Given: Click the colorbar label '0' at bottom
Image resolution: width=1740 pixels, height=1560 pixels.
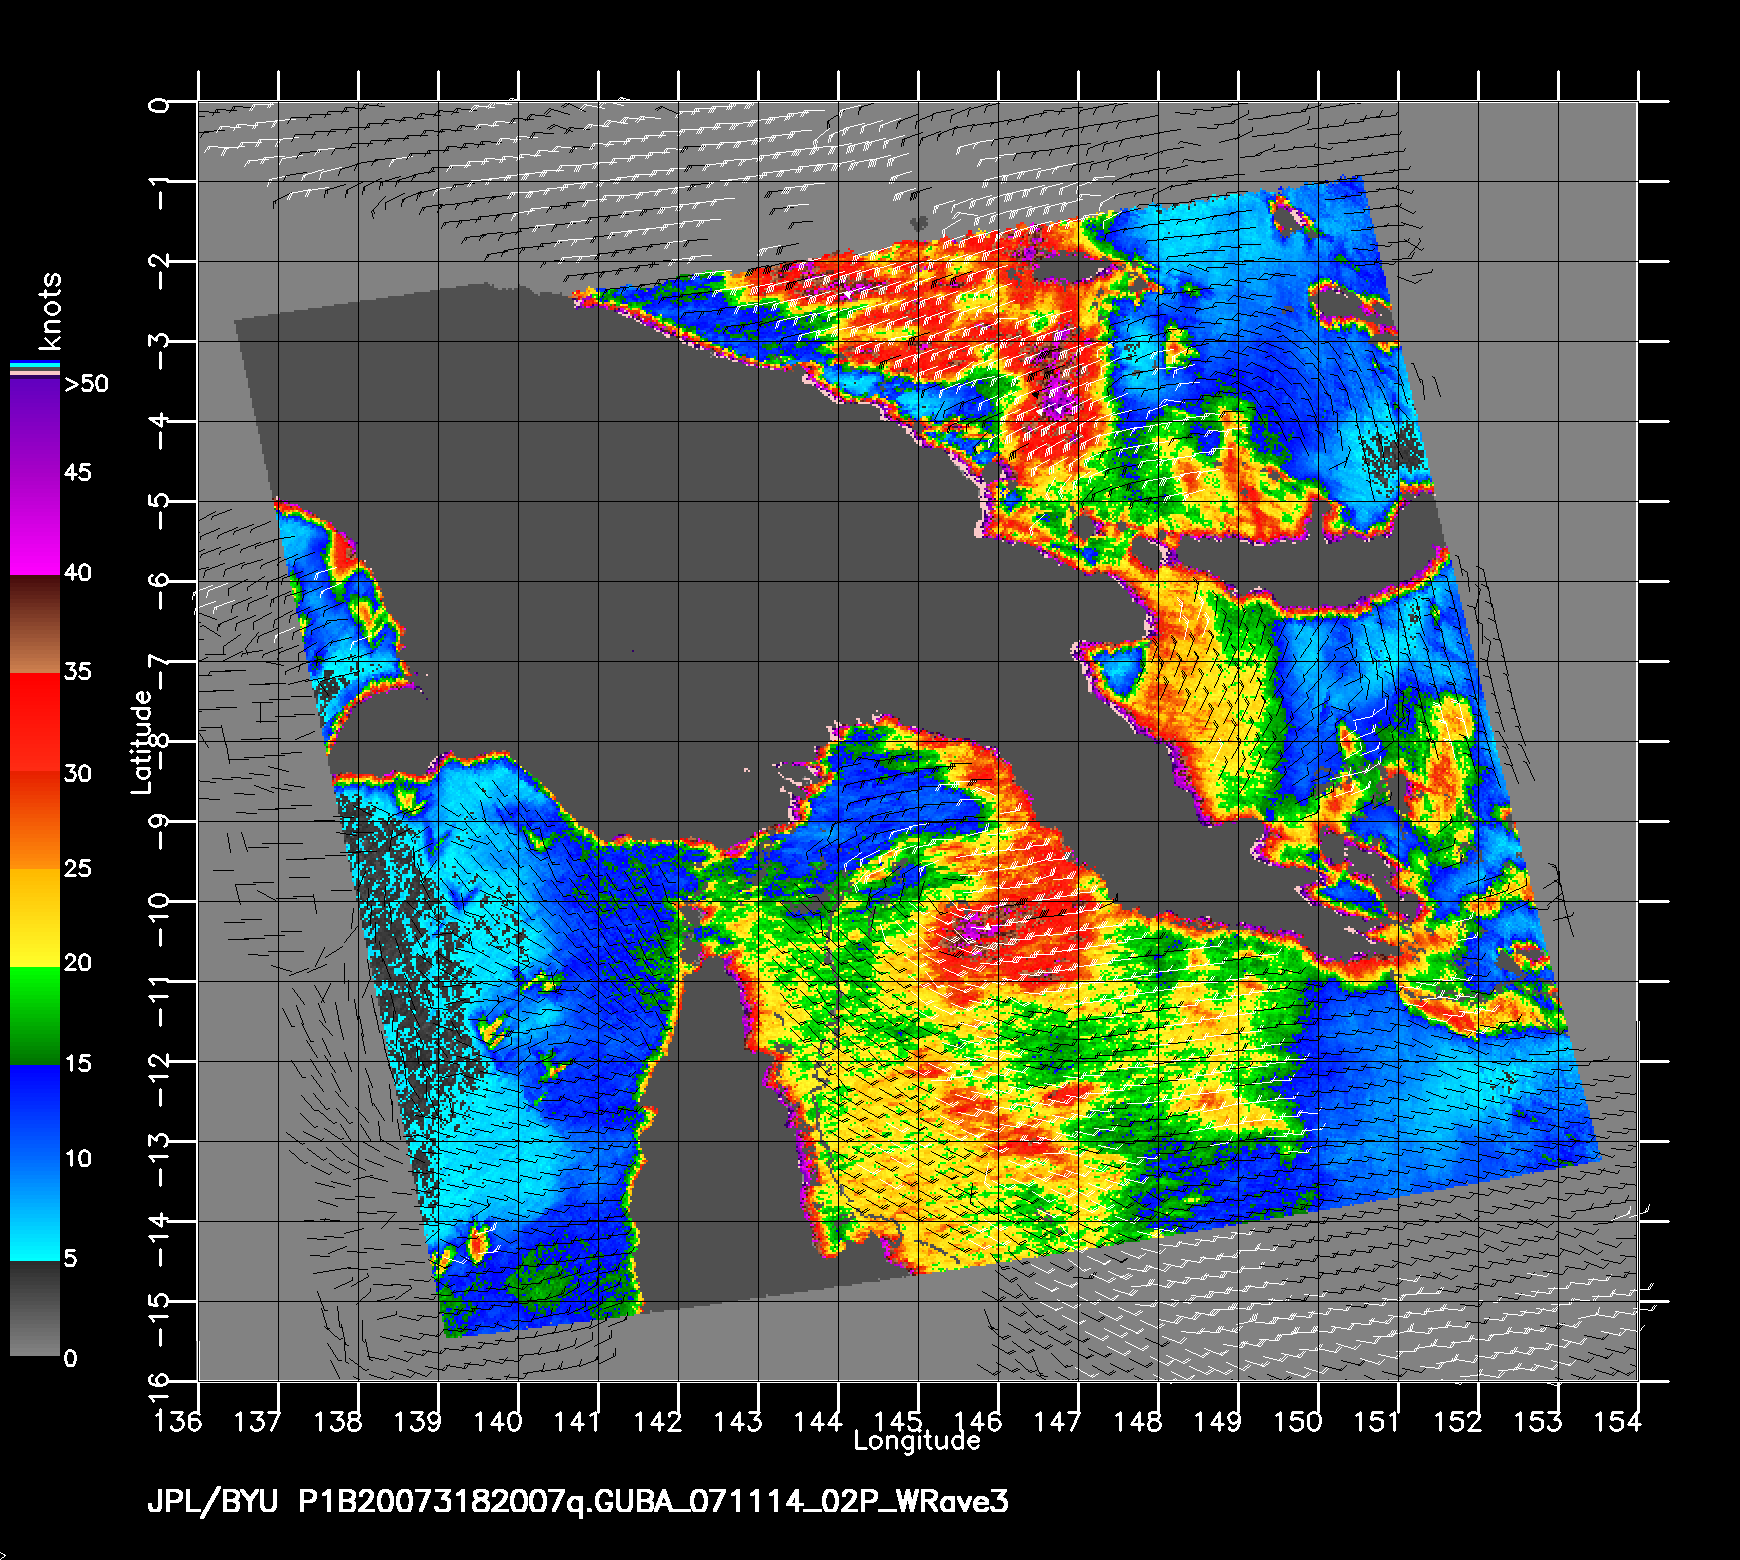Looking at the screenshot, I should click(70, 1358).
